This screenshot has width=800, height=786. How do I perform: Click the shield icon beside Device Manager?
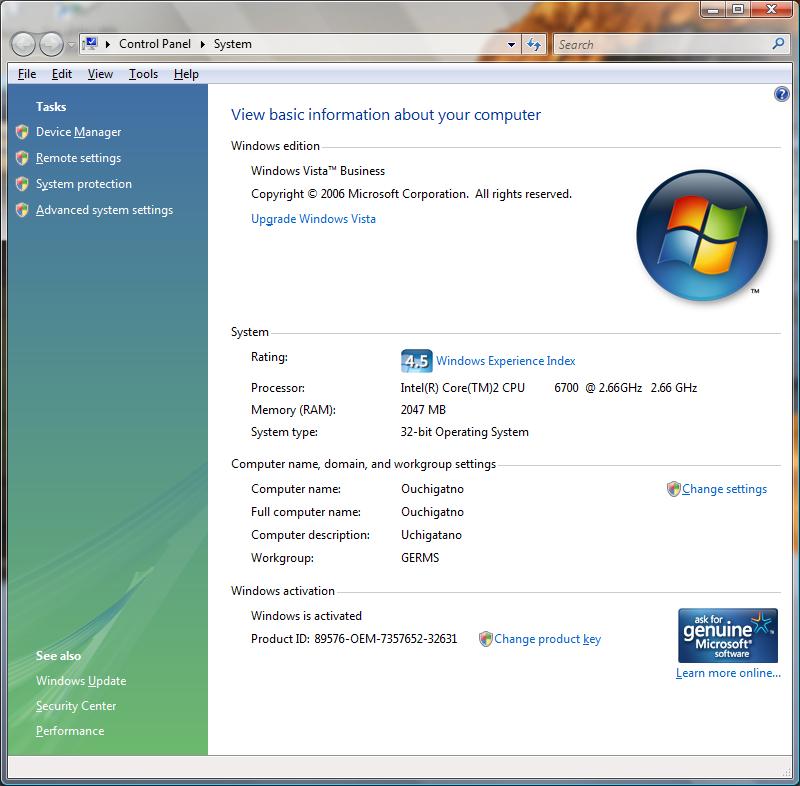tap(22, 132)
